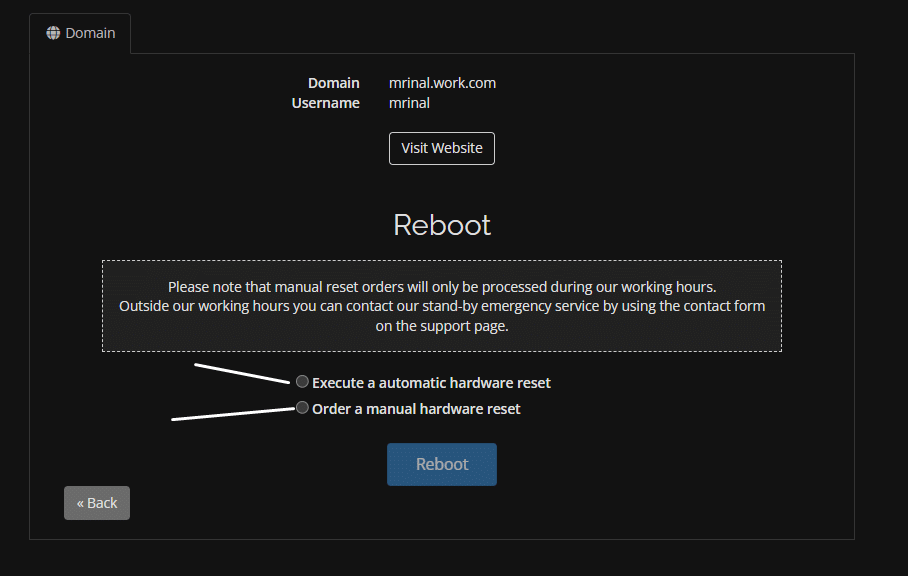Go back using the « Back button
Screen dimensions: 908x576
point(97,503)
